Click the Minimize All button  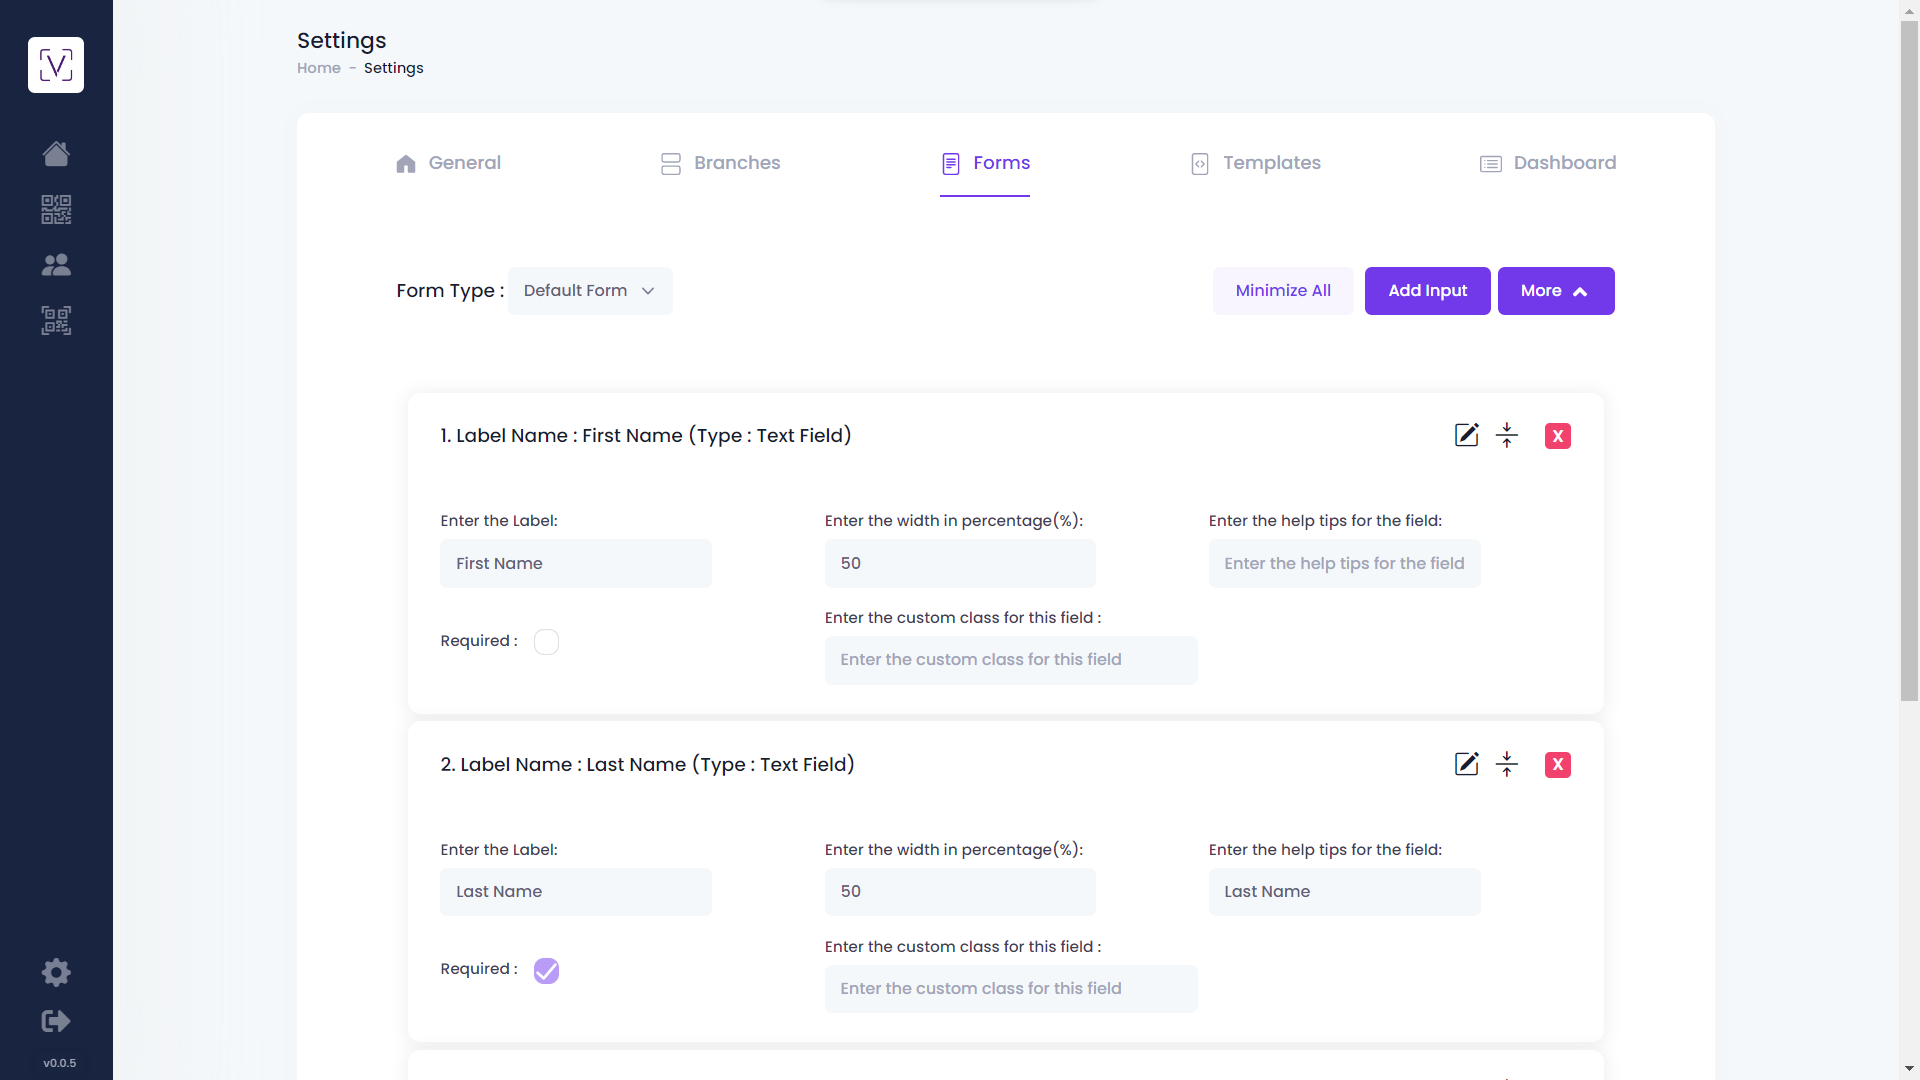click(1283, 291)
